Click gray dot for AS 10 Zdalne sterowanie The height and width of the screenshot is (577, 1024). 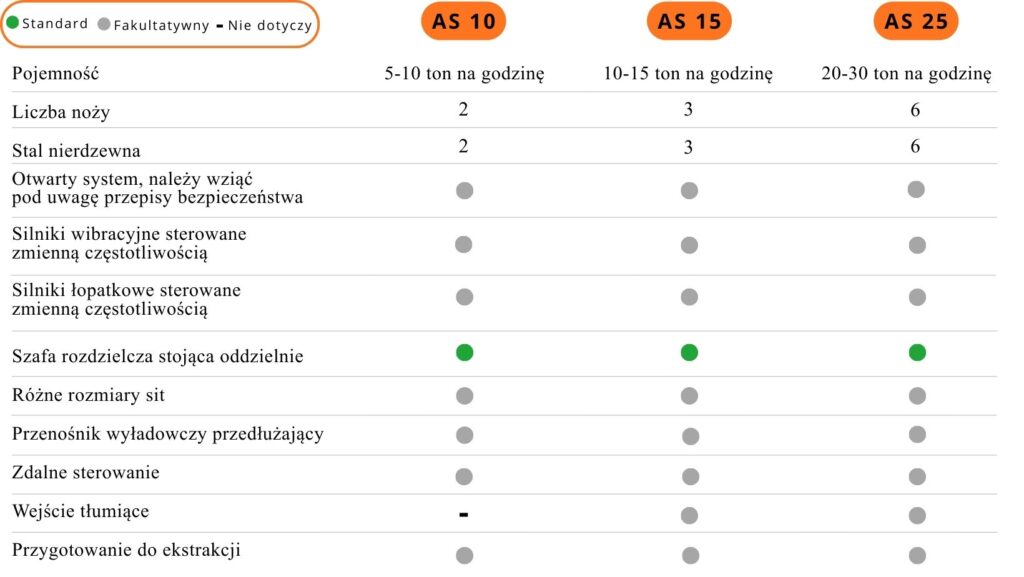(x=464, y=475)
